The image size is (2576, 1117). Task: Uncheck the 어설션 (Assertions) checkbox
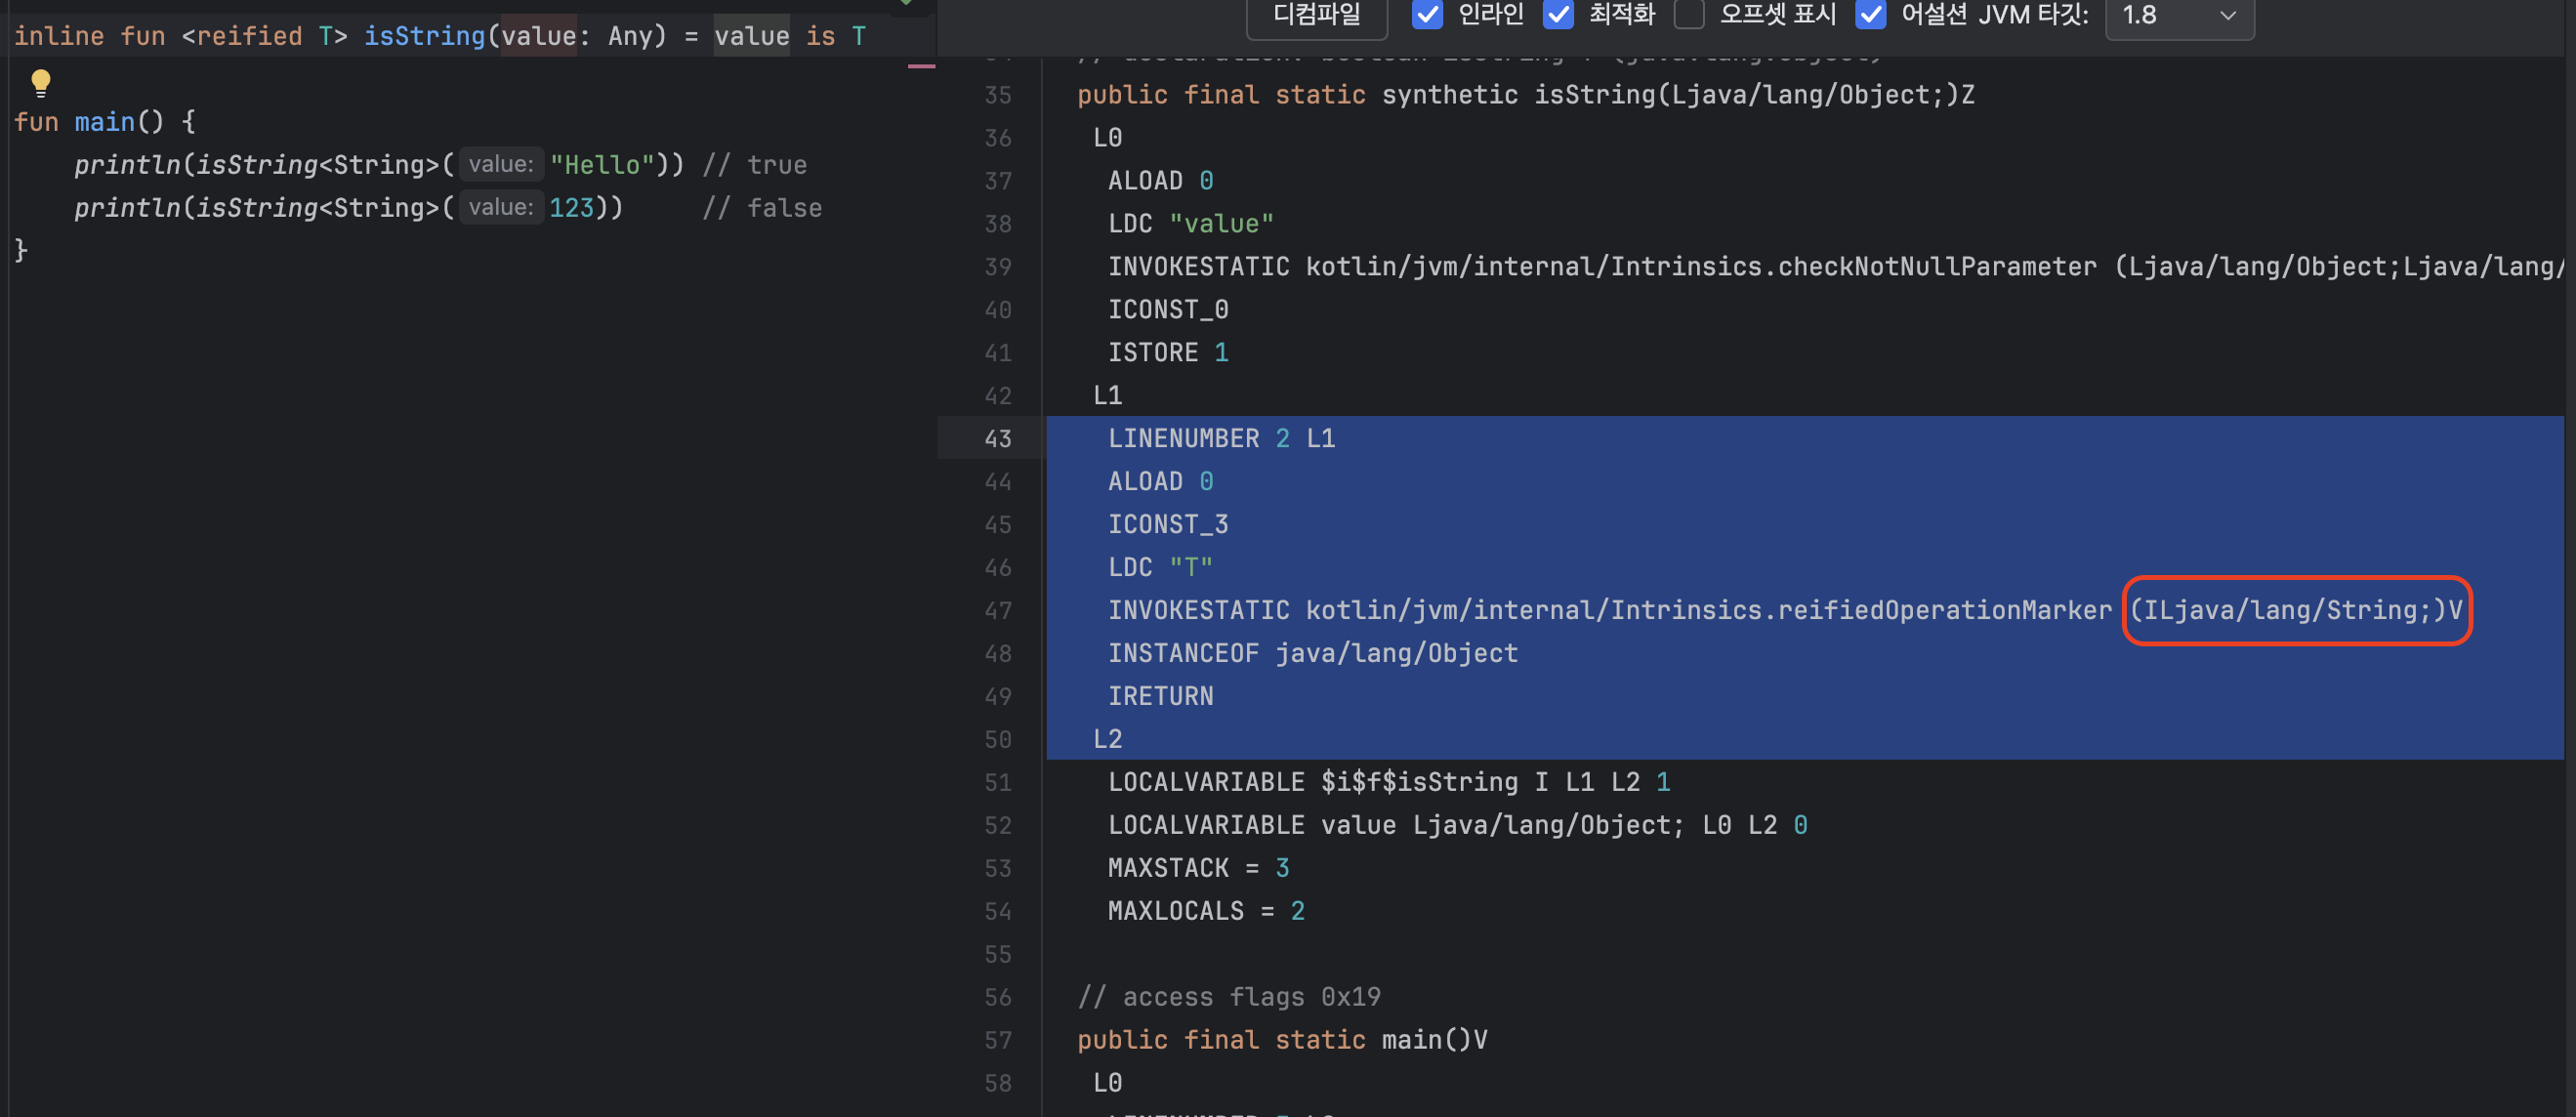(x=1870, y=15)
